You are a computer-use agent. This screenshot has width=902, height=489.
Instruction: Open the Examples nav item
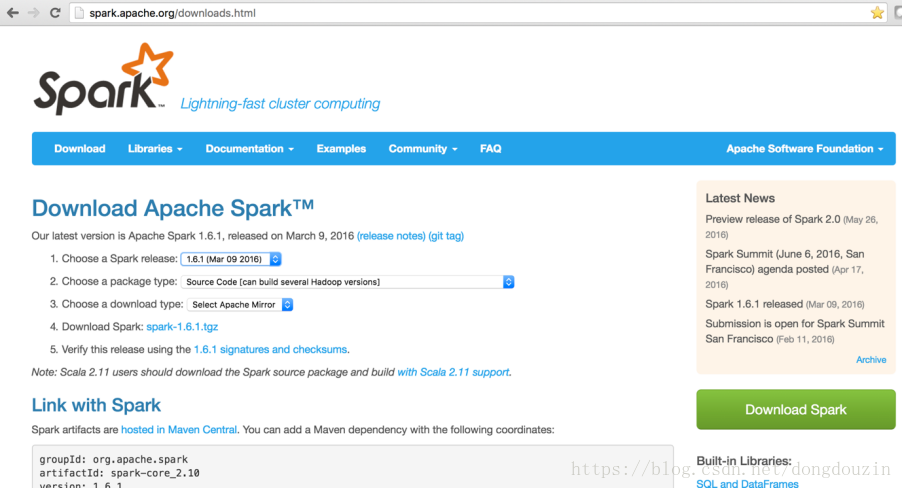click(341, 148)
